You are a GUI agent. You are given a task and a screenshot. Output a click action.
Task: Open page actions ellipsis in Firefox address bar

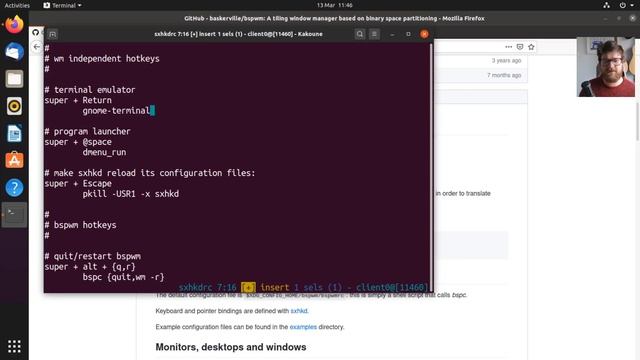tap(509, 47)
